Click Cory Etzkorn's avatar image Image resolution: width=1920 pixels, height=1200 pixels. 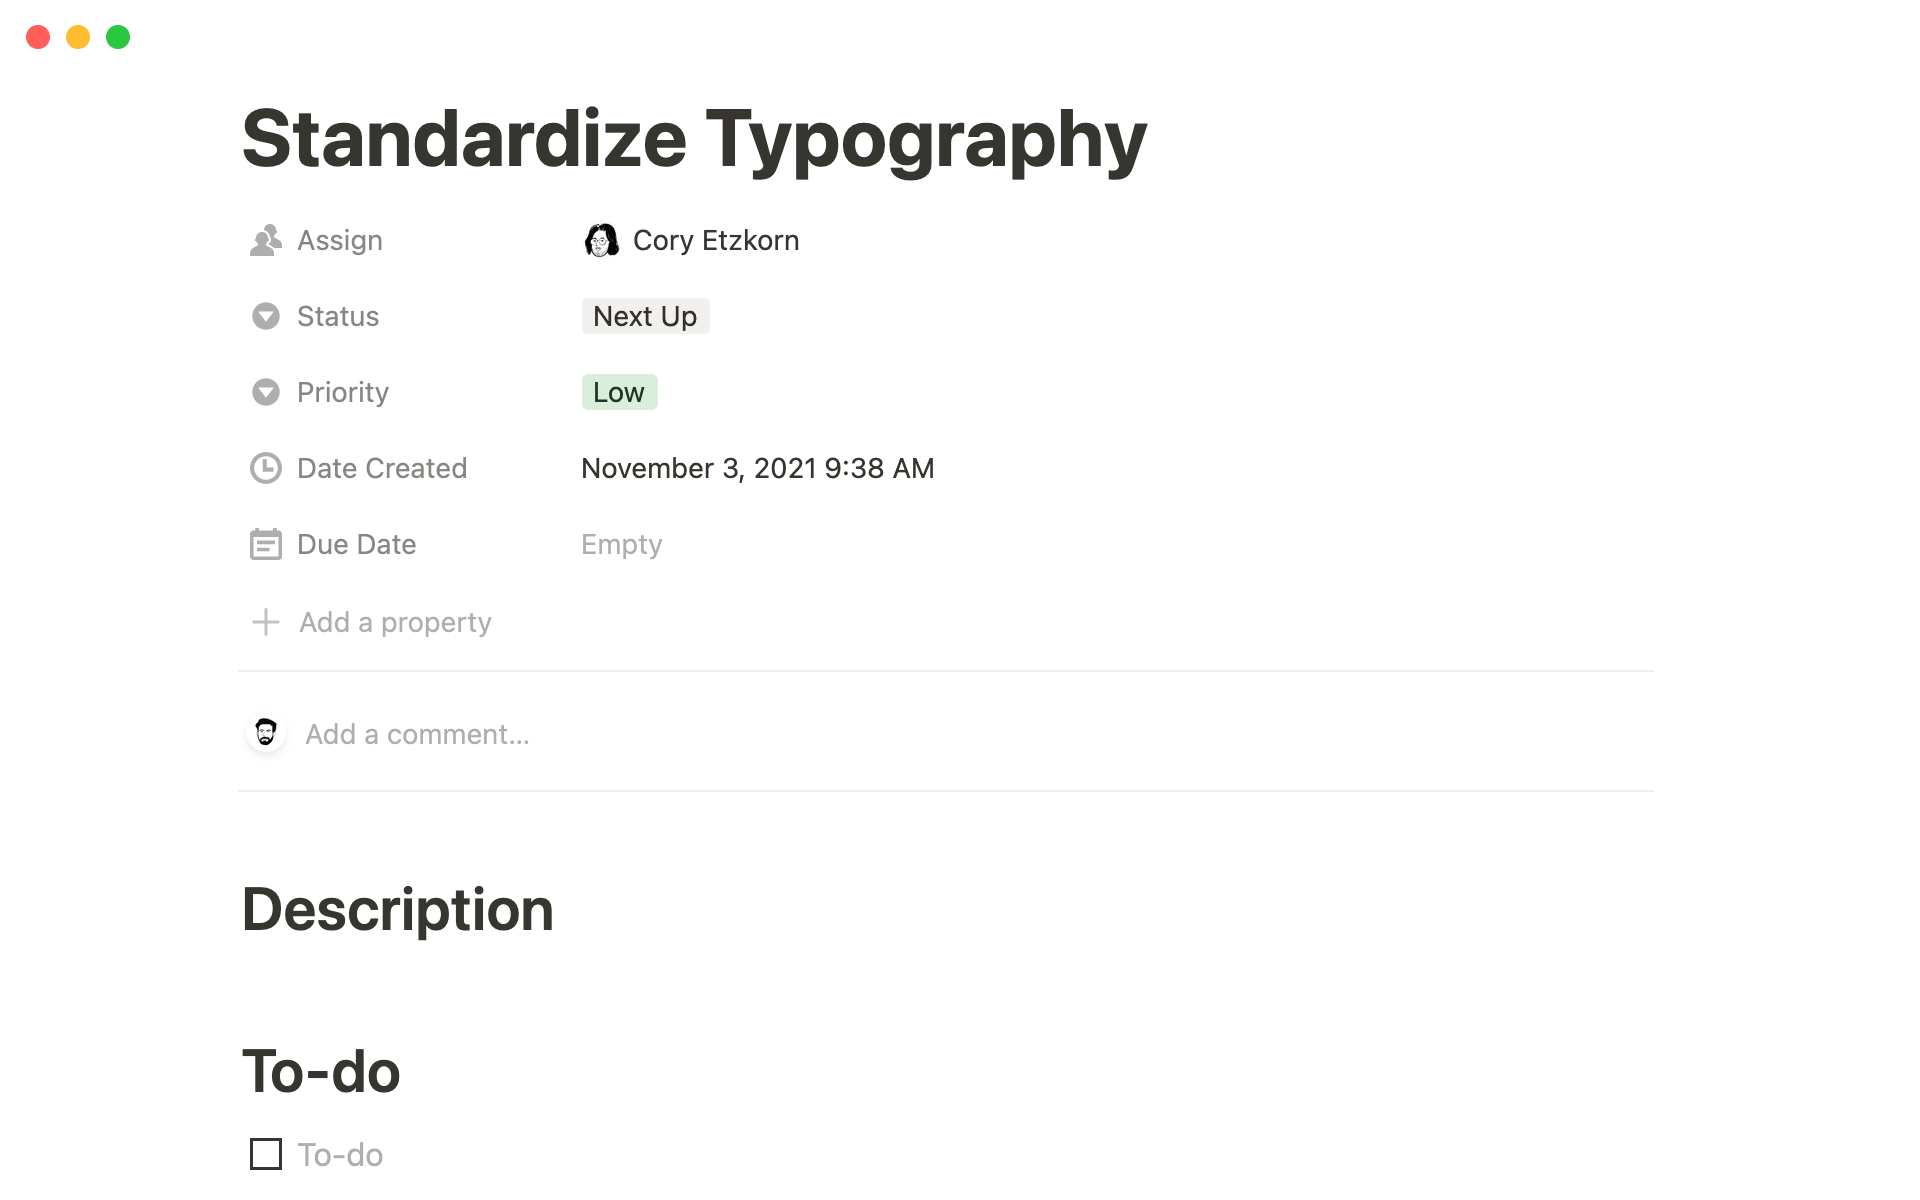coord(601,241)
